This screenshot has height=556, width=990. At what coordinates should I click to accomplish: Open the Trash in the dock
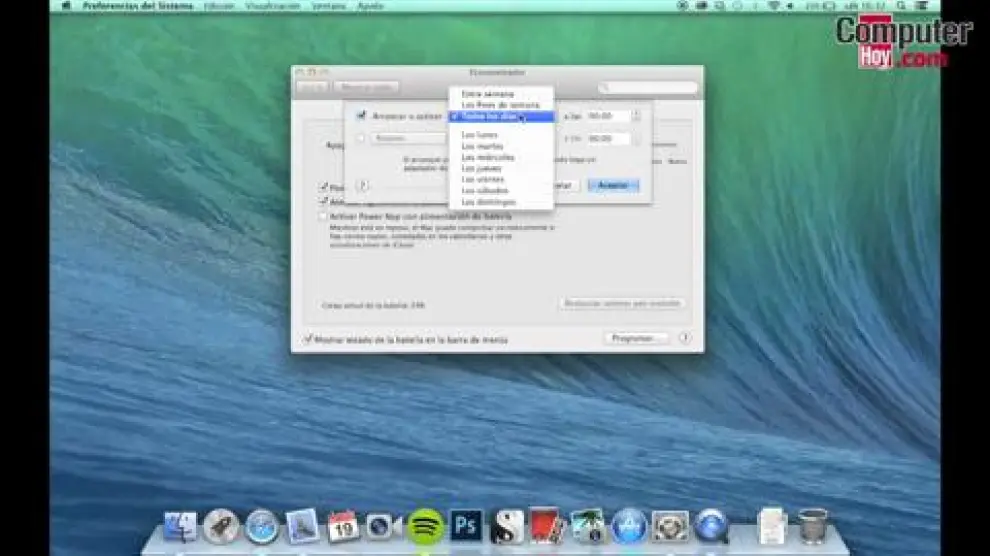(813, 526)
